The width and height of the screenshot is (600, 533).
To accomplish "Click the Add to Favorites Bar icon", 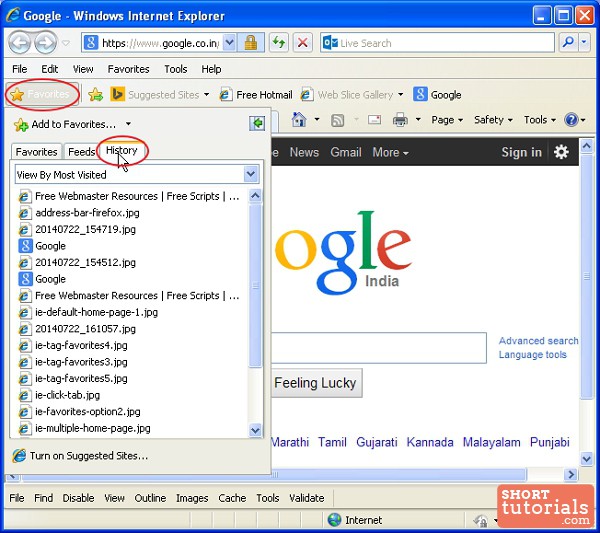I will (x=96, y=94).
